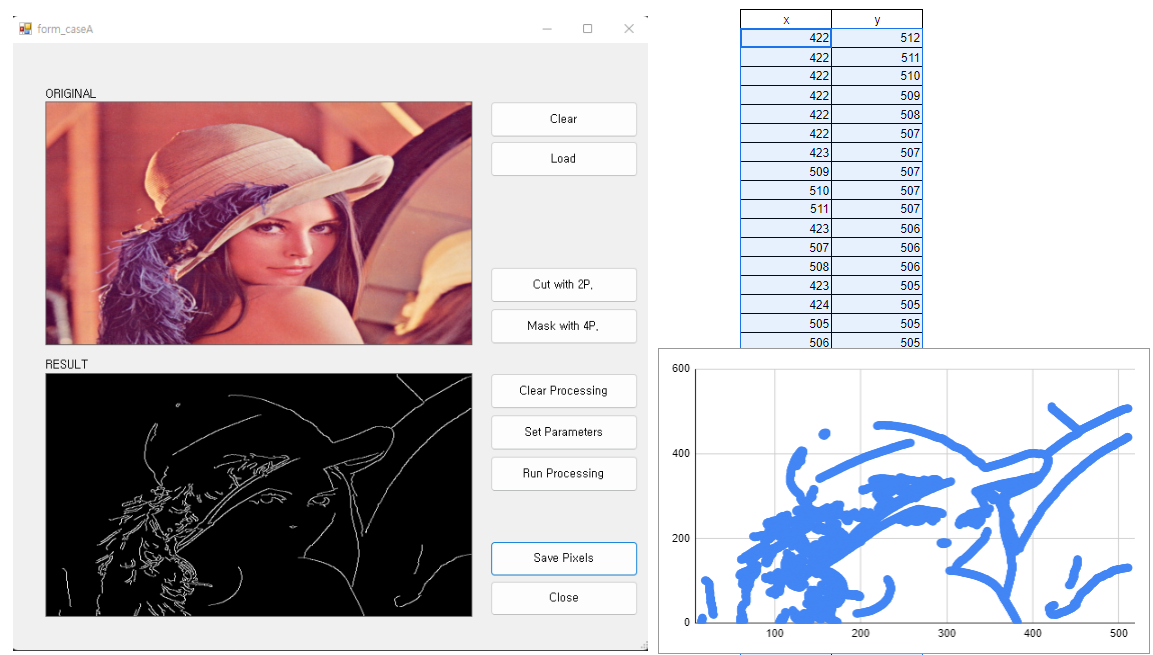Viewport: 1153px width, 655px height.
Task: Start Run Processing
Action: (563, 473)
